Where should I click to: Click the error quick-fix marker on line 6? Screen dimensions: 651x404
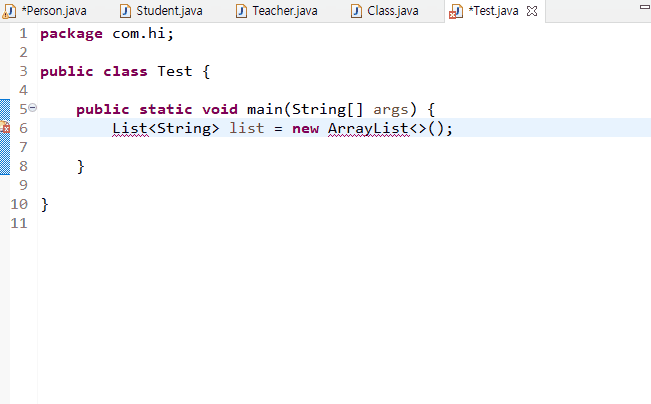coord(5,127)
